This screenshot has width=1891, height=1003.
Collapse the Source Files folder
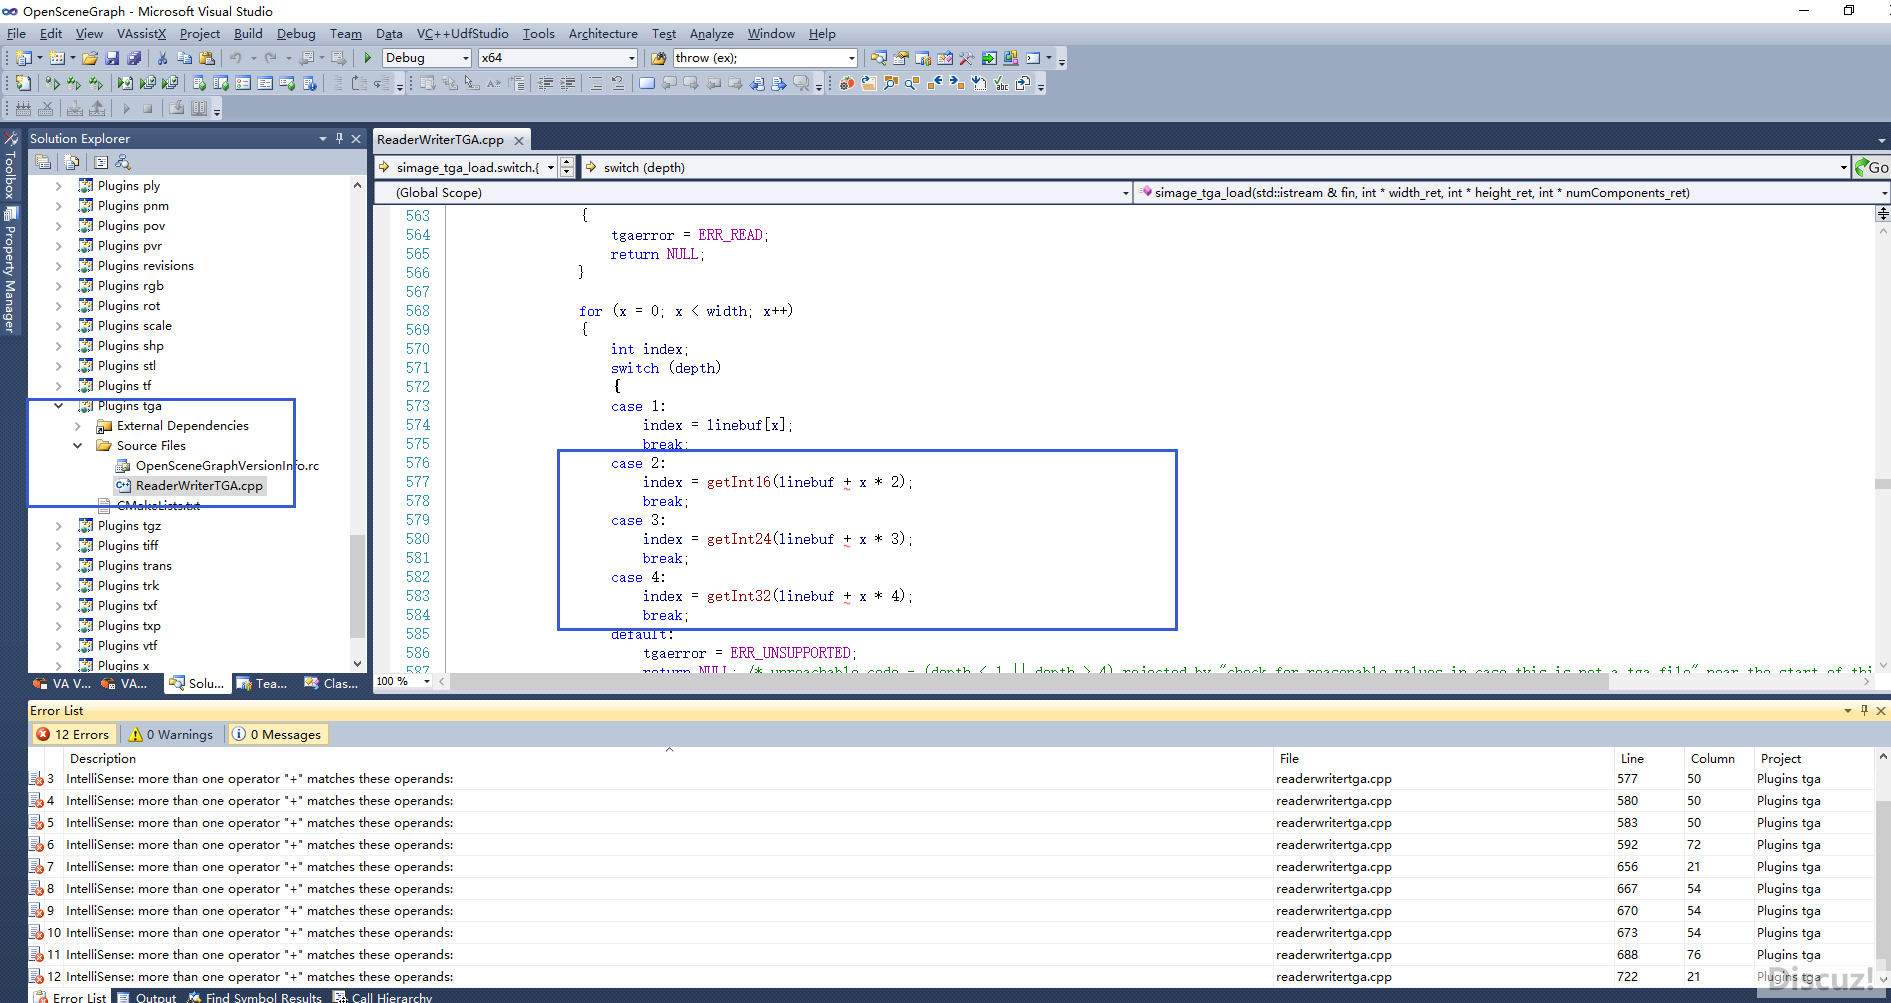tap(77, 446)
